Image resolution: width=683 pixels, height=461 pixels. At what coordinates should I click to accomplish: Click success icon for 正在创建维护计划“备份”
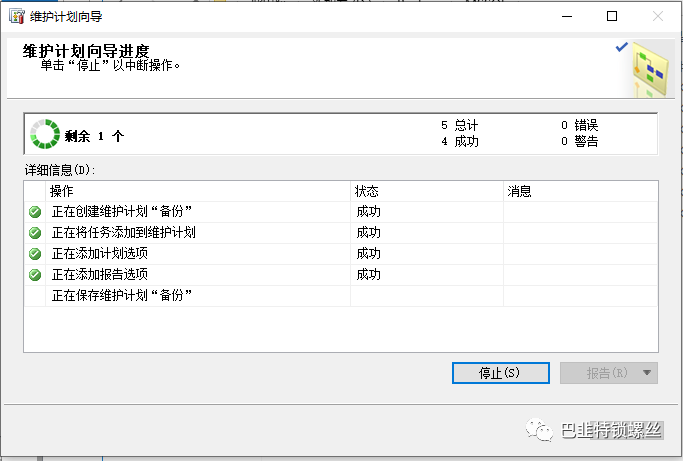point(35,212)
